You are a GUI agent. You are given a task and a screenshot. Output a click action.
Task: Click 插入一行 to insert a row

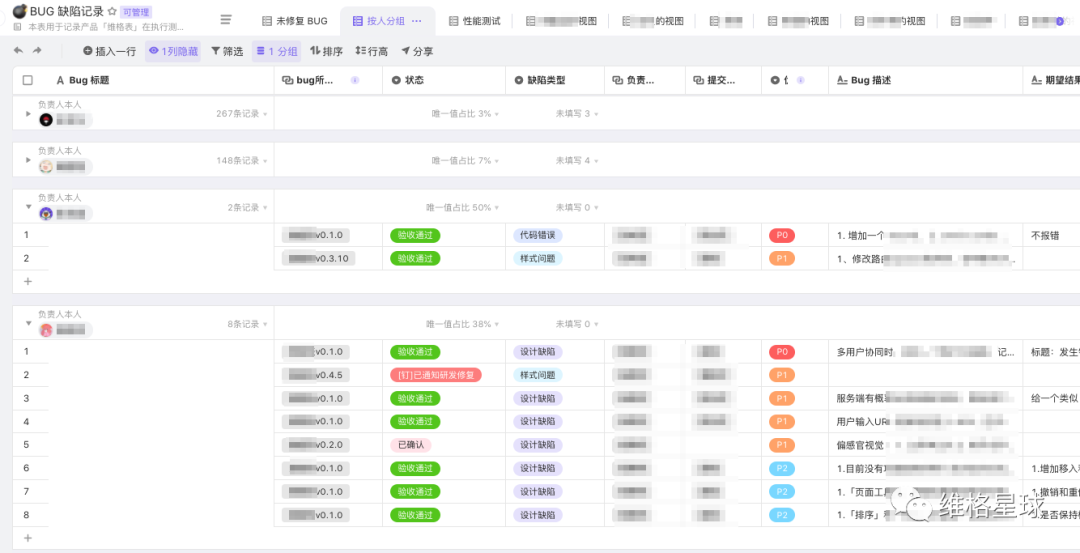[x=110, y=51]
